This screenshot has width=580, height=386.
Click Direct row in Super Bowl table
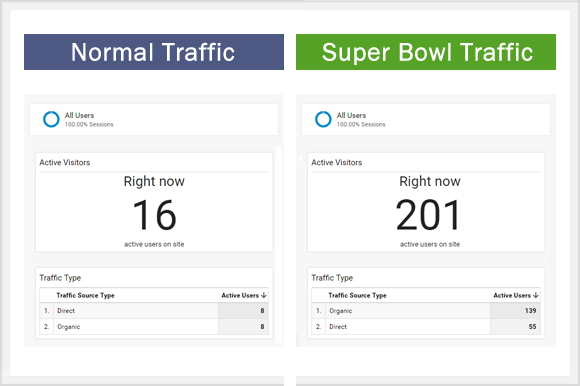[426, 326]
